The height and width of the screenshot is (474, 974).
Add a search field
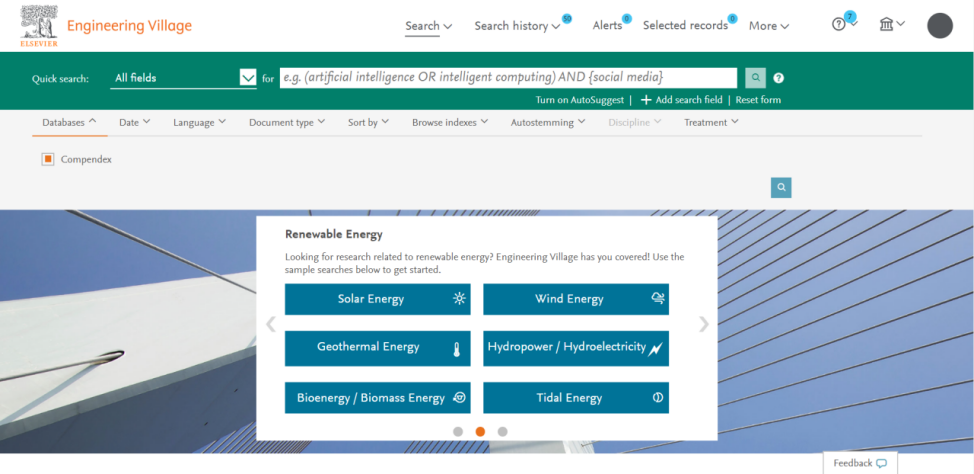point(681,100)
